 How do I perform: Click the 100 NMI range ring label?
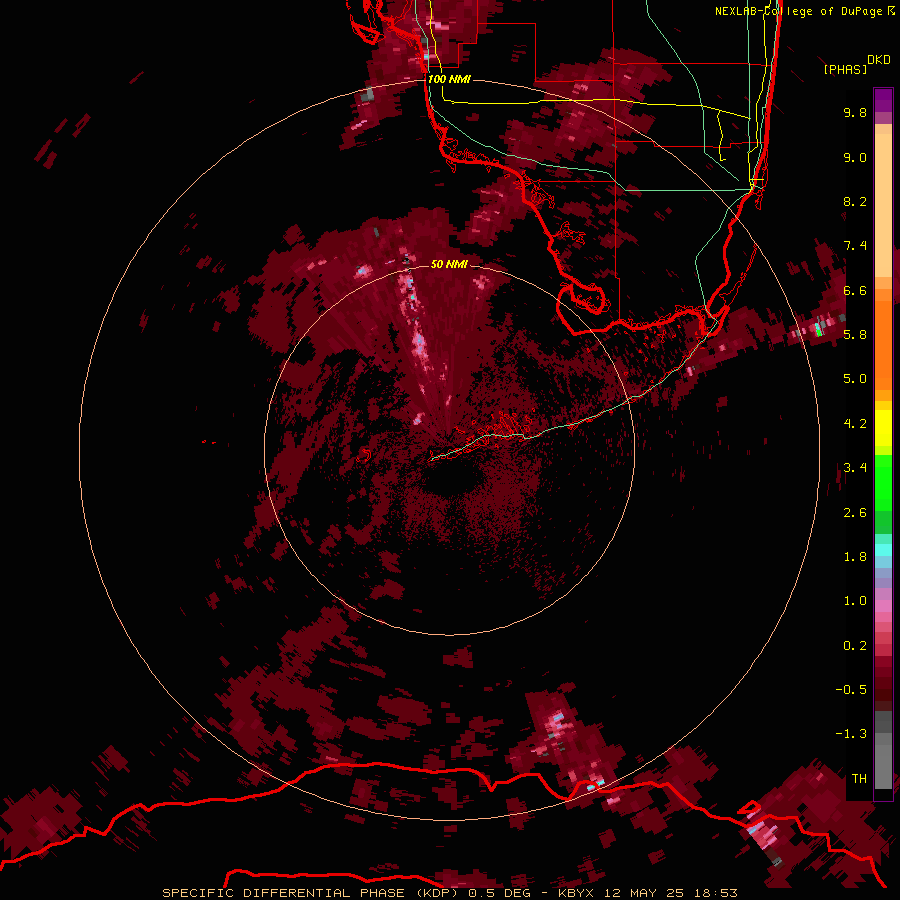coord(449,79)
